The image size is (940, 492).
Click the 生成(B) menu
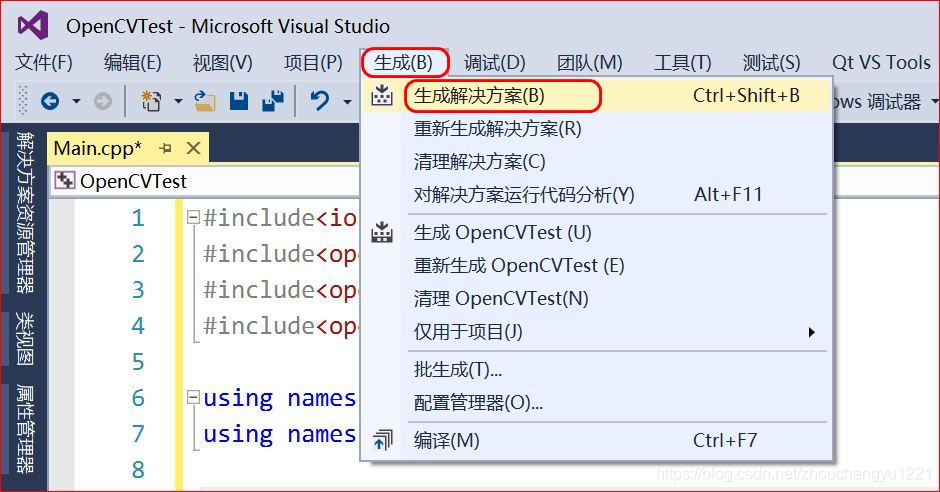404,62
